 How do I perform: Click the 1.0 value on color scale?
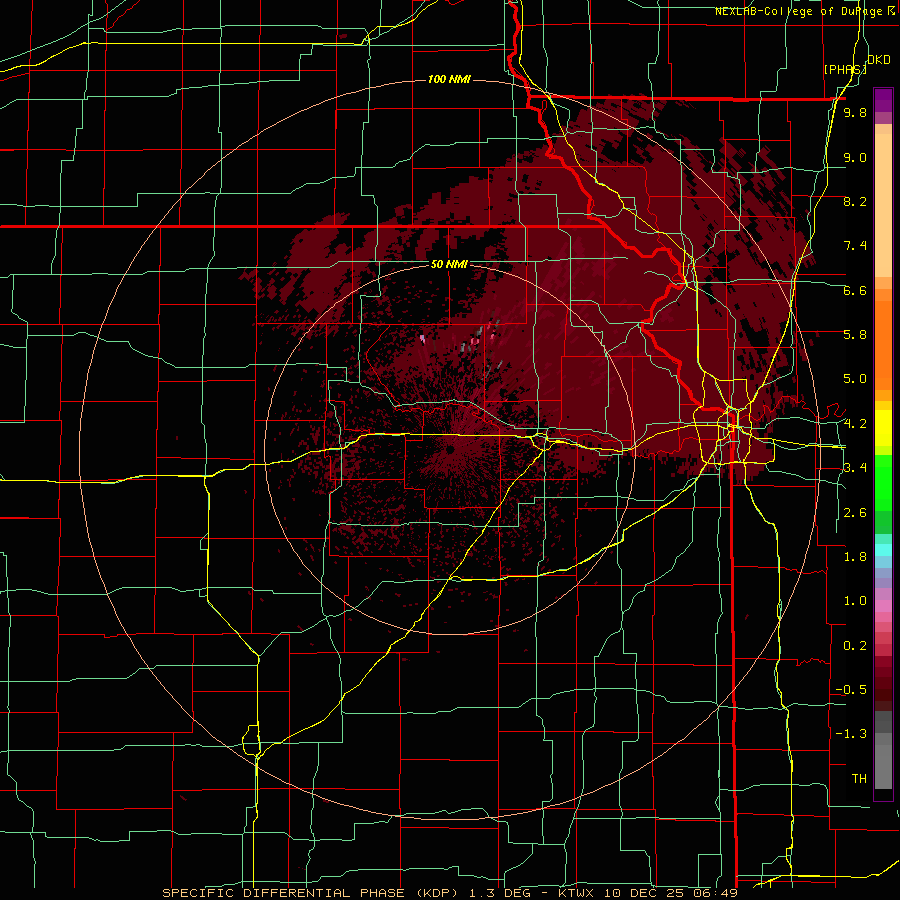click(x=855, y=600)
